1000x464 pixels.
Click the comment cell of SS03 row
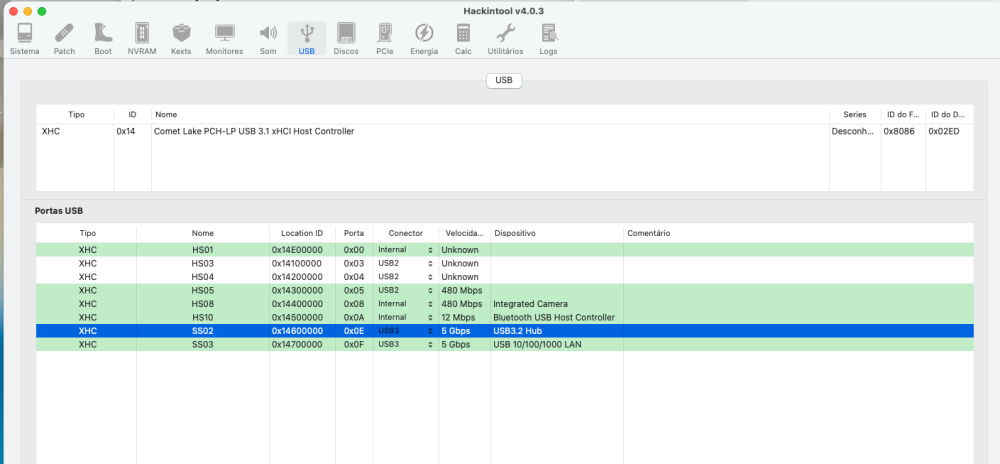coord(798,344)
